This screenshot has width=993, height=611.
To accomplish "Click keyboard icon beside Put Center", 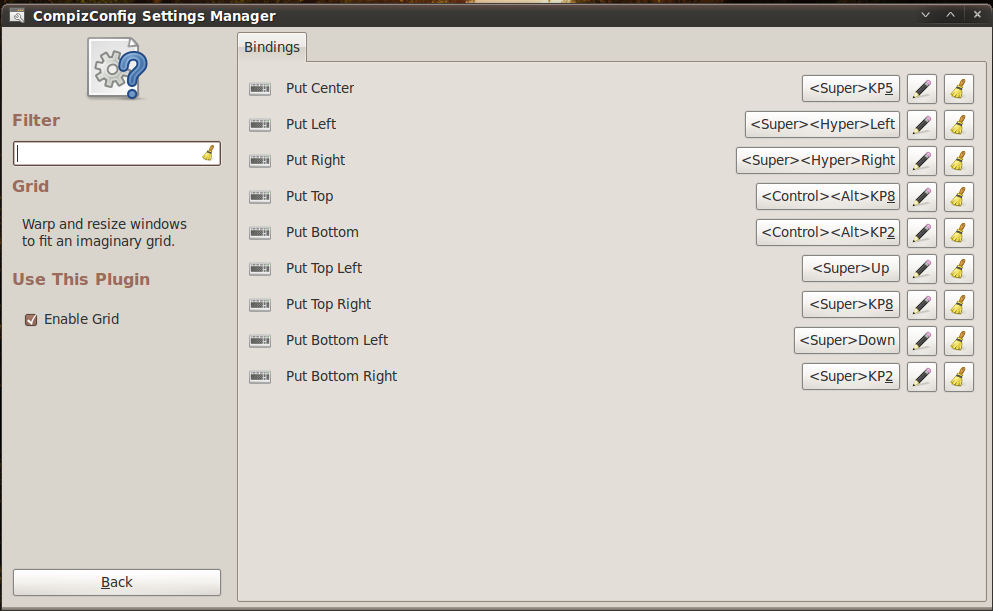I will 260,89.
